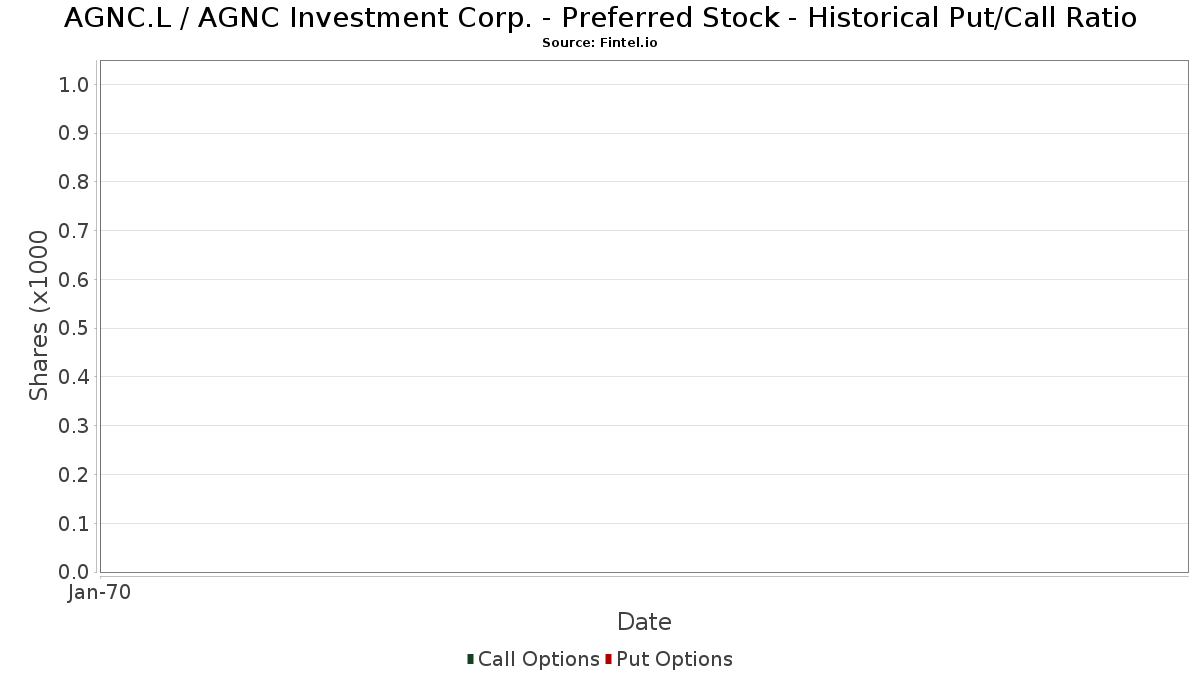Click the 0.4 y-axis tick label
Viewport: 1200px width, 675px height.
click(x=74, y=377)
